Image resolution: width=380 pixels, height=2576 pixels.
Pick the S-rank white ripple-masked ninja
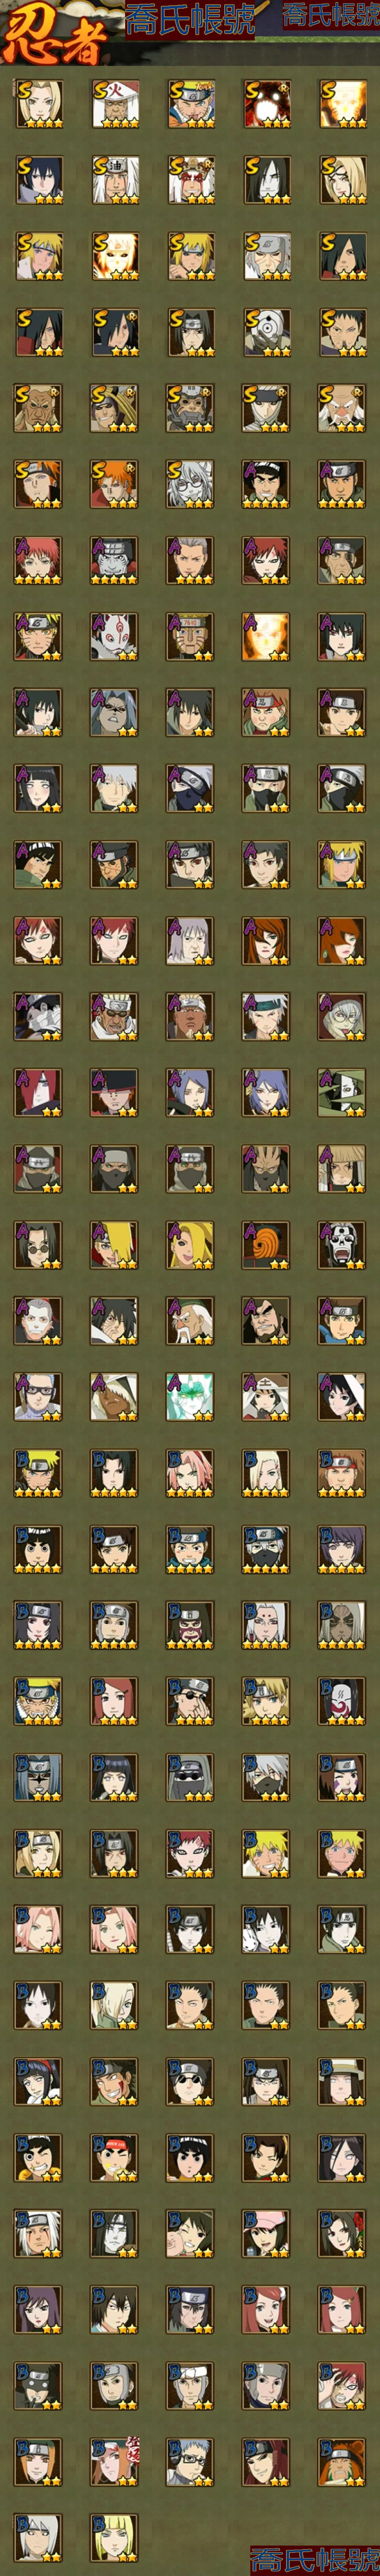(266, 332)
